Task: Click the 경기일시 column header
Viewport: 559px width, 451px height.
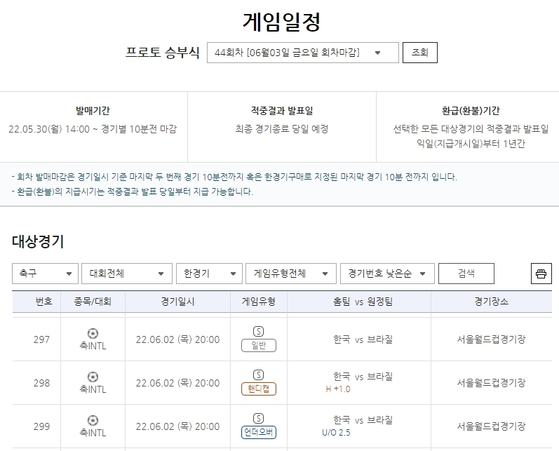Action: (x=178, y=302)
